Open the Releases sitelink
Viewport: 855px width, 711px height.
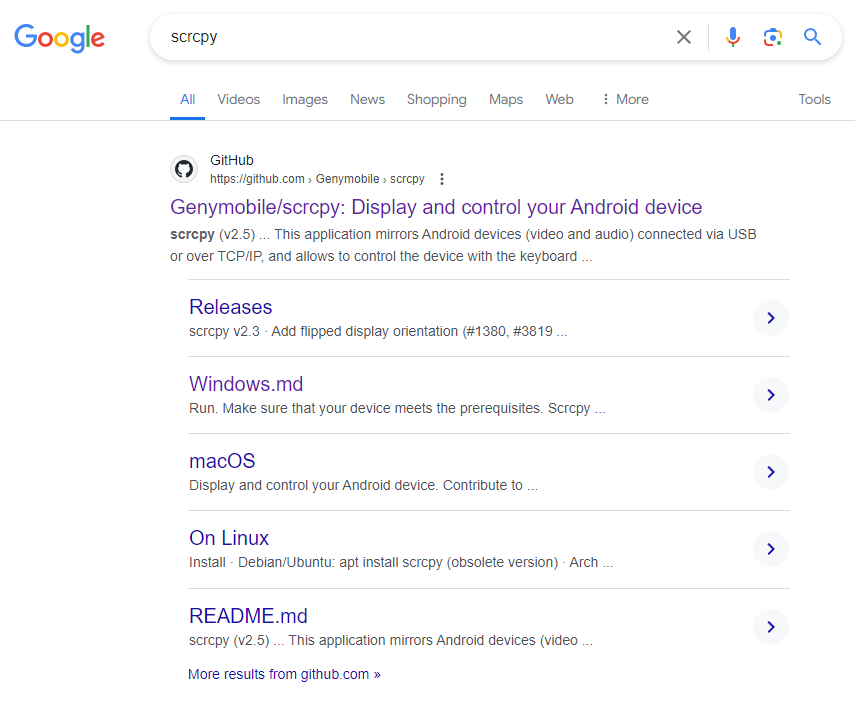point(231,307)
